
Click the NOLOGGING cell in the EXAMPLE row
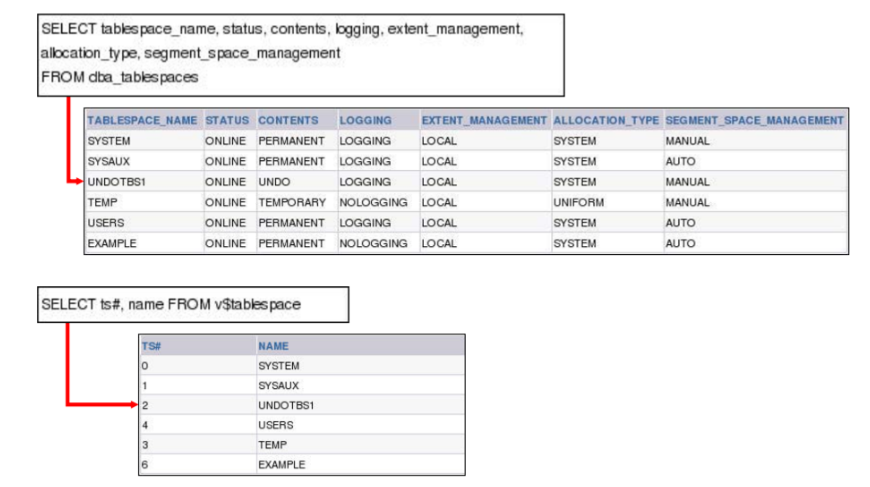click(x=373, y=244)
